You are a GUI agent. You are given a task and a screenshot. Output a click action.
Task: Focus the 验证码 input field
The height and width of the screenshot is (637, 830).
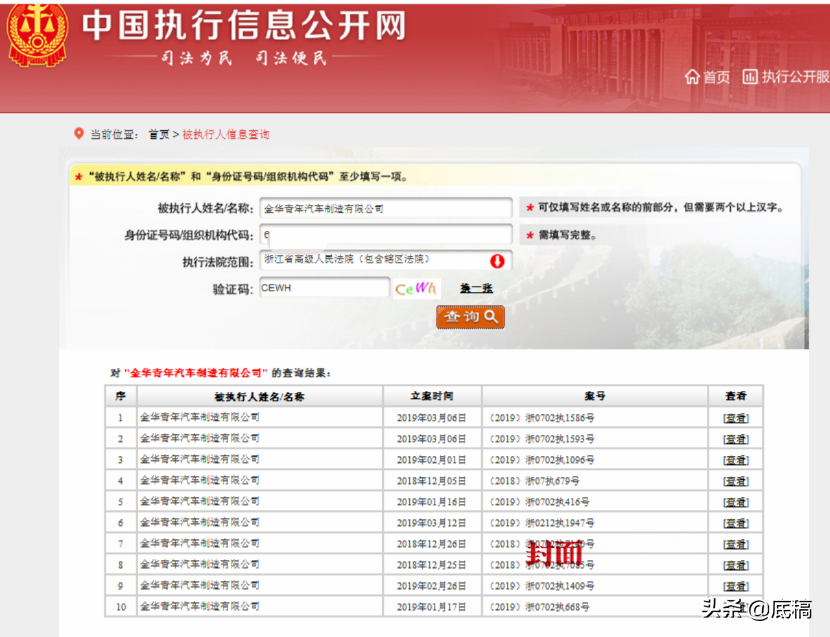pos(324,288)
